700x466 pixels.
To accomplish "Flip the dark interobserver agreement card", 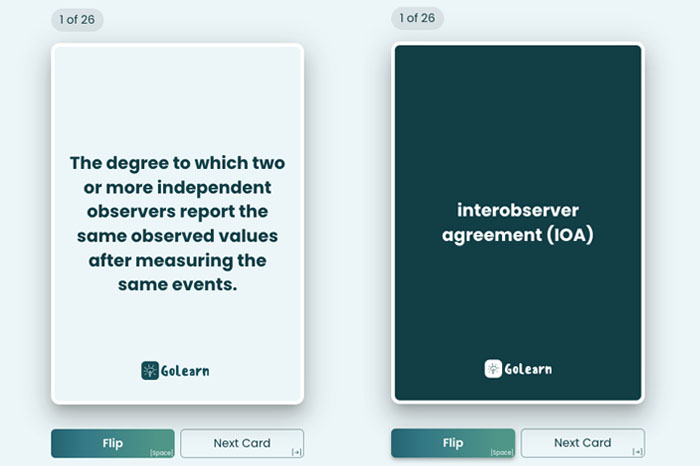I will coord(452,443).
